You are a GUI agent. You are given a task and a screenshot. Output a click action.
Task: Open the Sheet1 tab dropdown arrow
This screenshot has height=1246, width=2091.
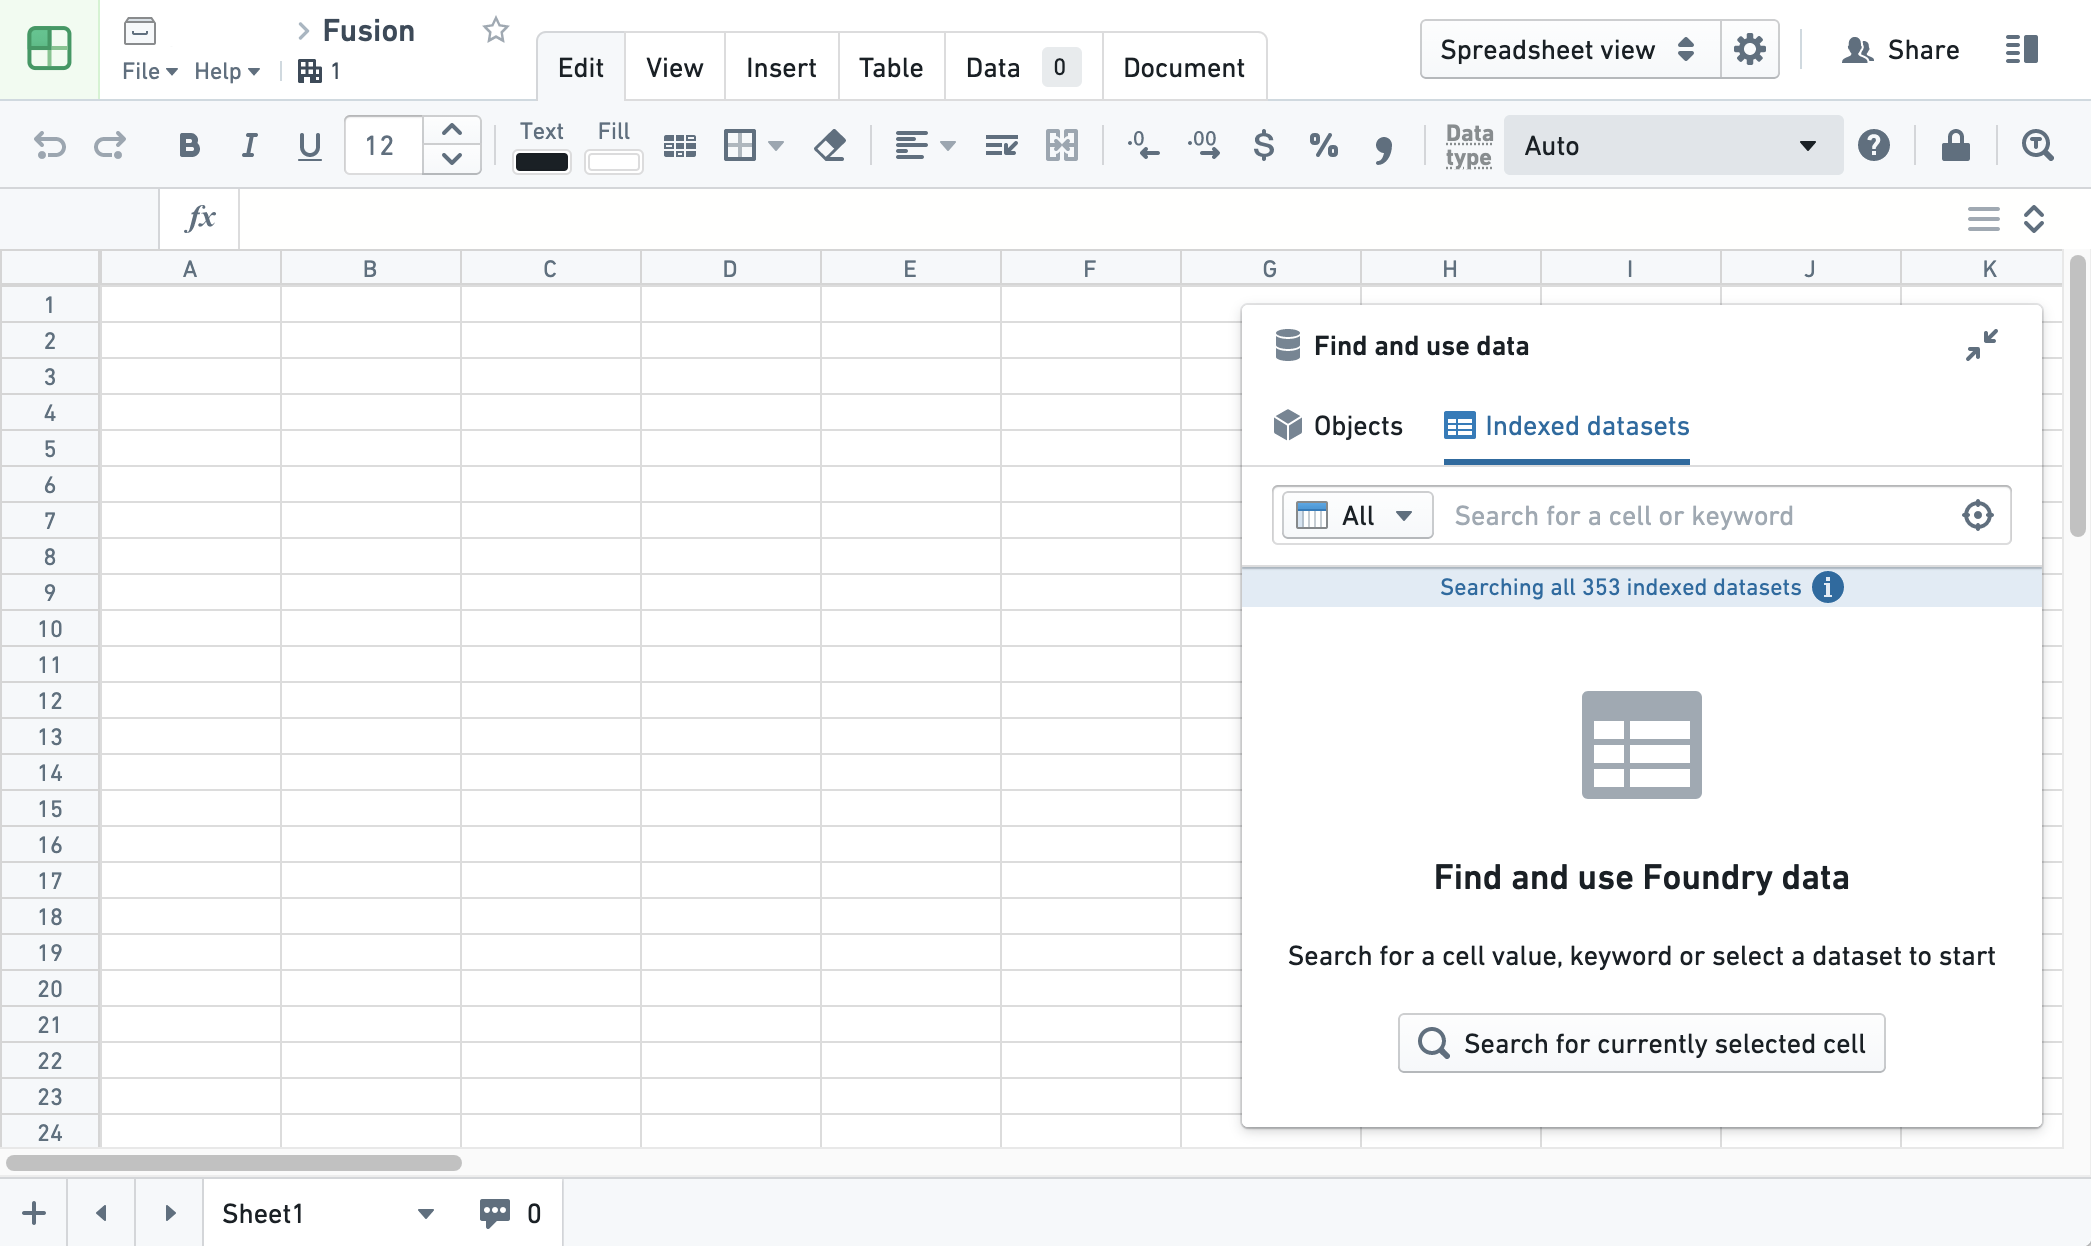pyautogui.click(x=426, y=1214)
